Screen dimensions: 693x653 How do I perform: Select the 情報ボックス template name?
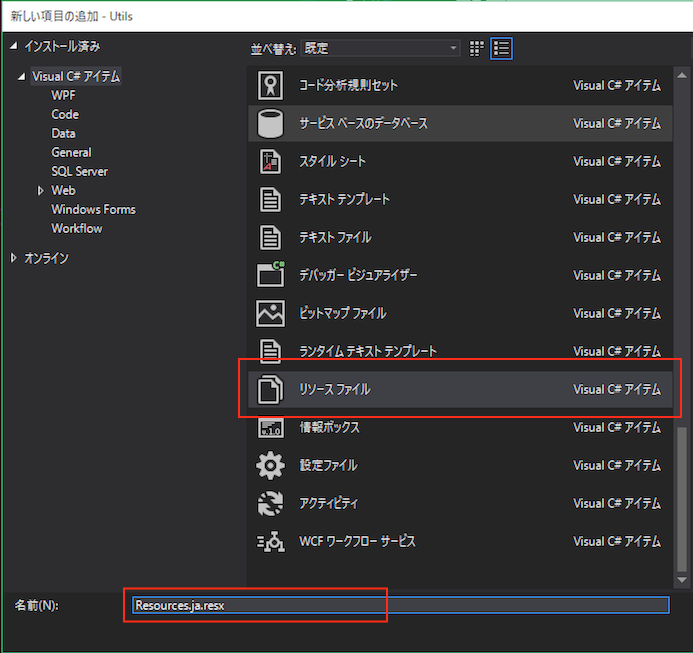[329, 428]
